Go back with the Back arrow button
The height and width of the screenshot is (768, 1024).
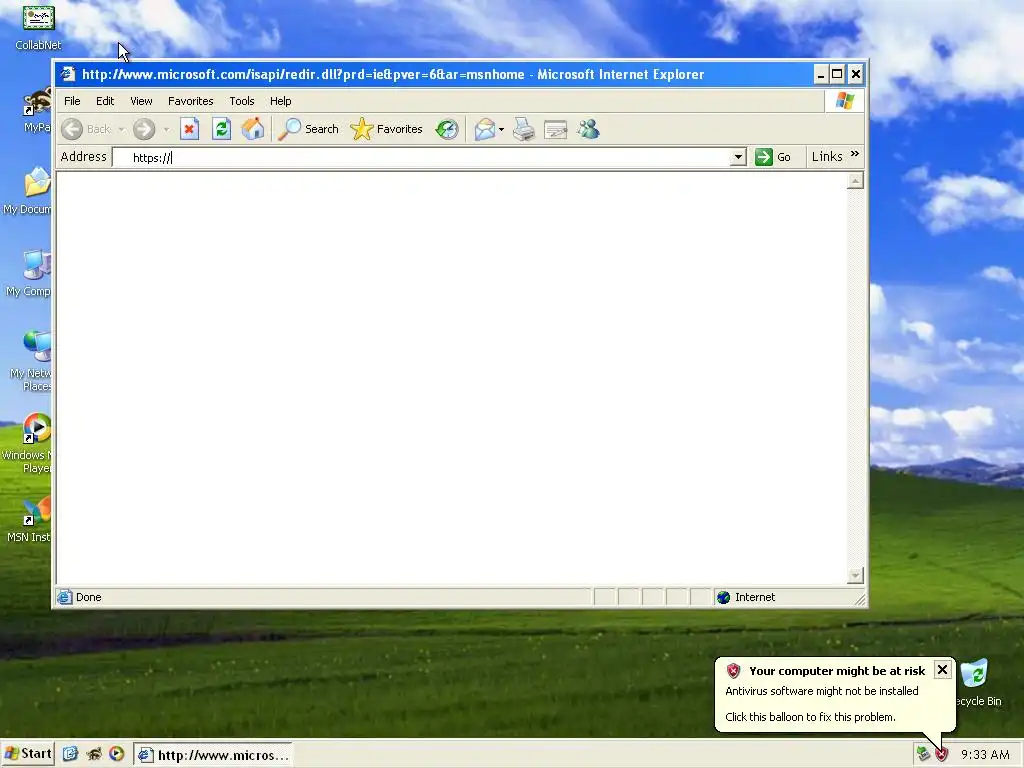click(86, 129)
